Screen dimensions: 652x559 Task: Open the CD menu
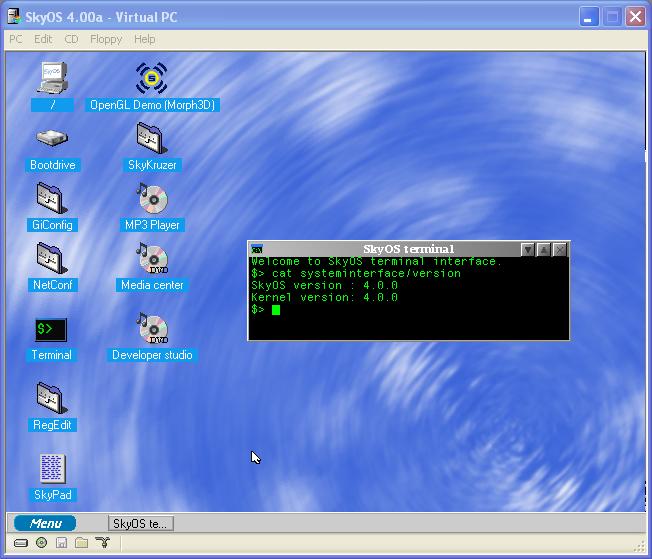(x=71, y=39)
